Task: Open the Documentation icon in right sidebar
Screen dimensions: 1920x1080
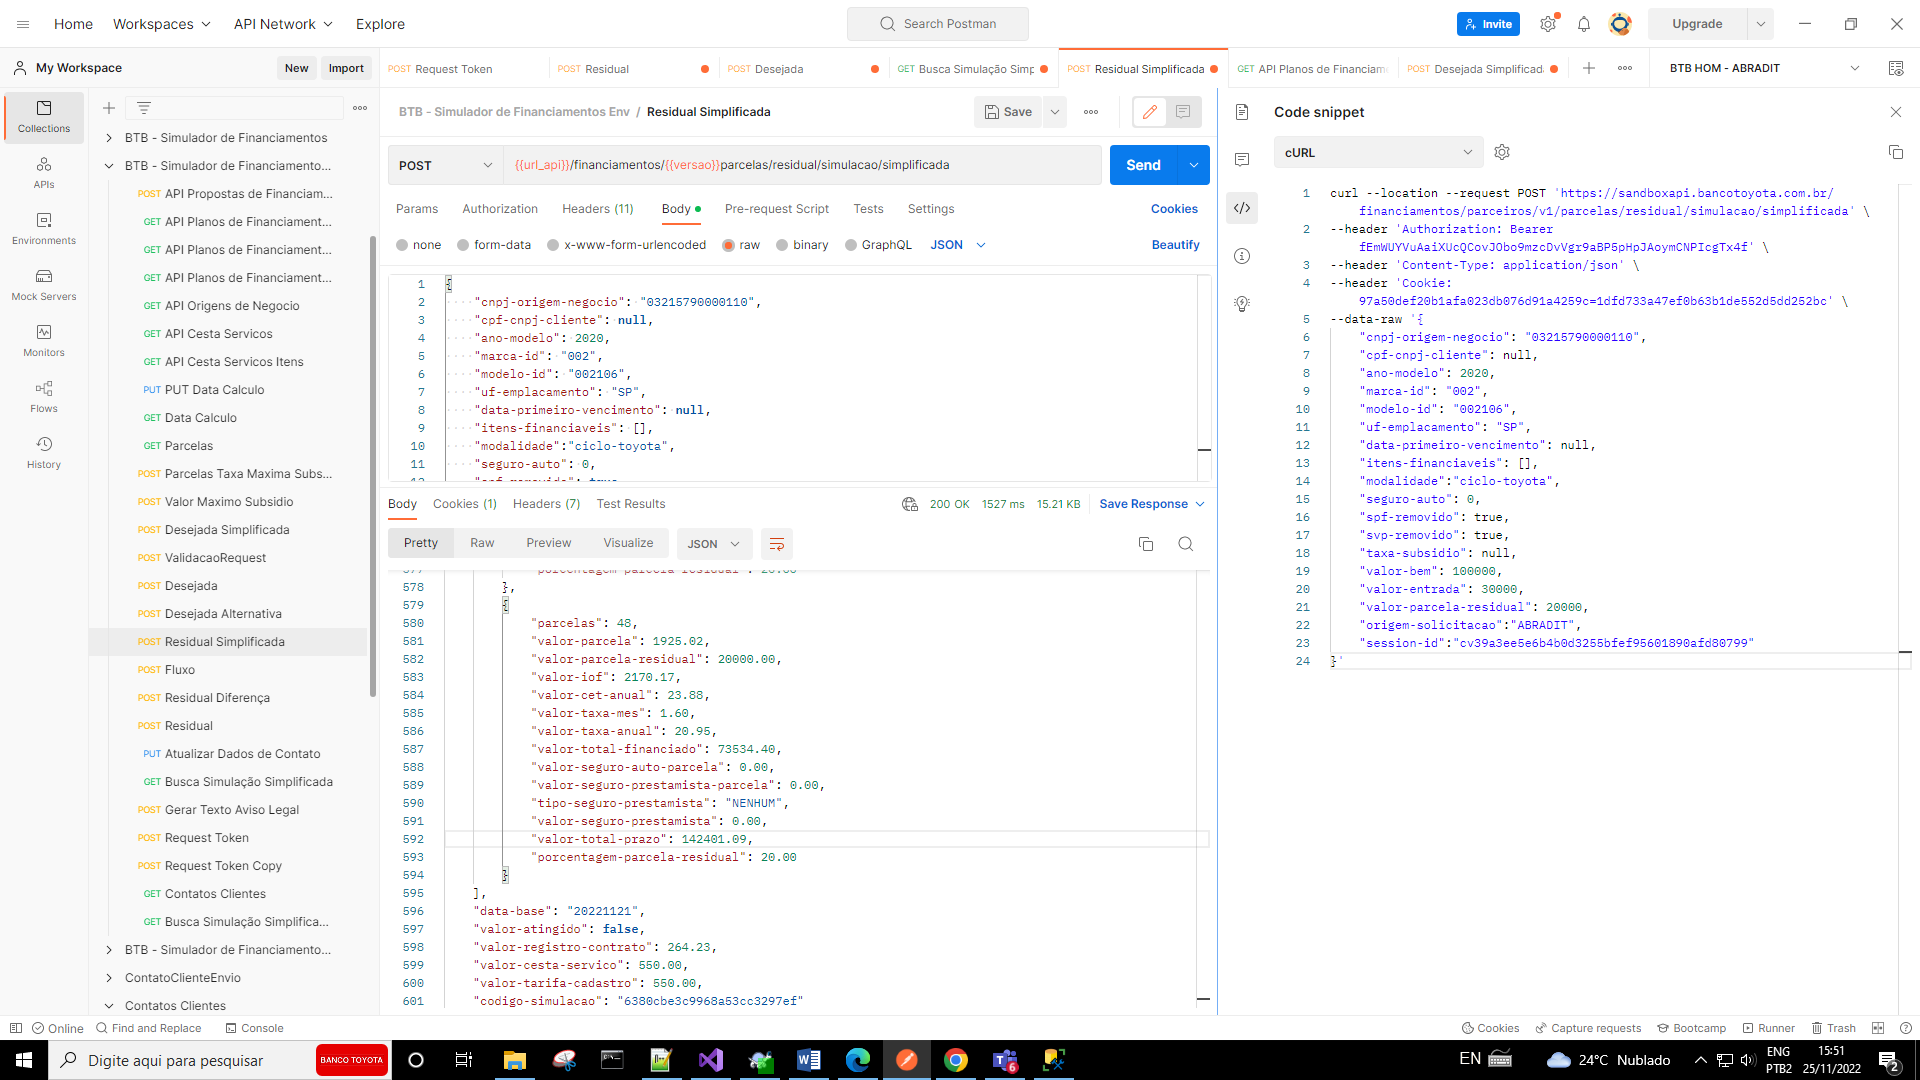Action: coord(1242,112)
